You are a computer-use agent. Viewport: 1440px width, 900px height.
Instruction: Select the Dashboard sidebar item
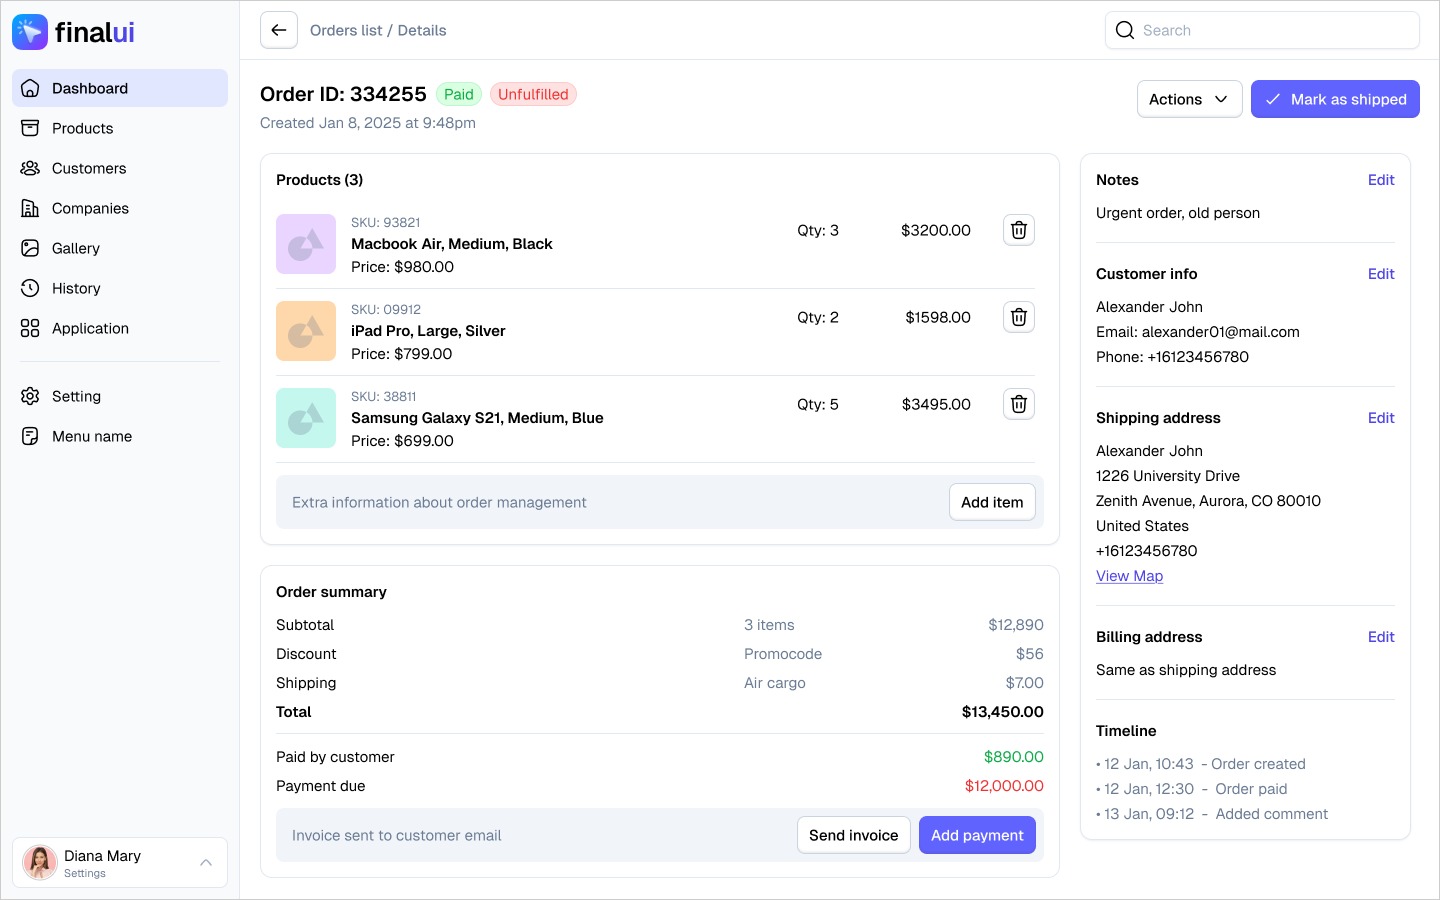[89, 88]
